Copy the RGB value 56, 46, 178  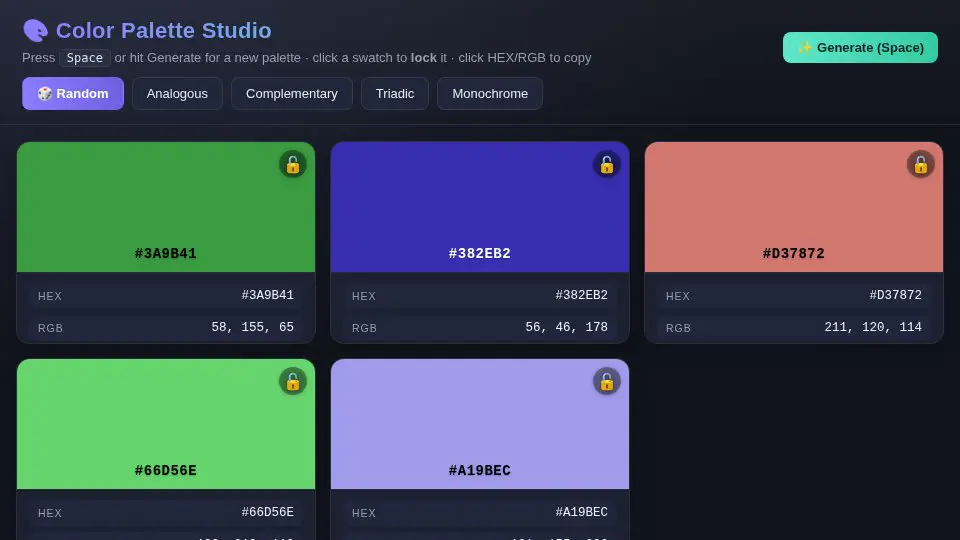[x=480, y=328]
